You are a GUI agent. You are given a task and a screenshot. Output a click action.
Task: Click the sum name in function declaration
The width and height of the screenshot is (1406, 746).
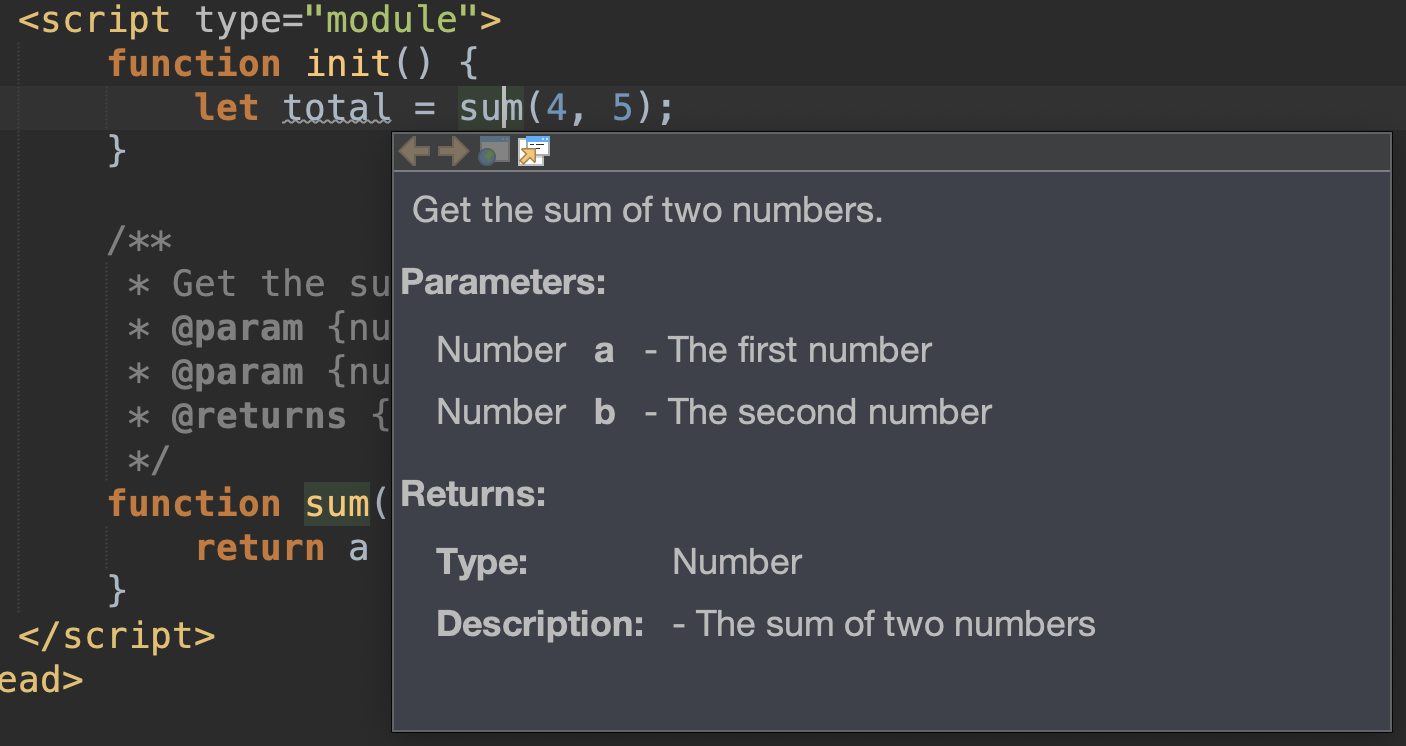(337, 503)
